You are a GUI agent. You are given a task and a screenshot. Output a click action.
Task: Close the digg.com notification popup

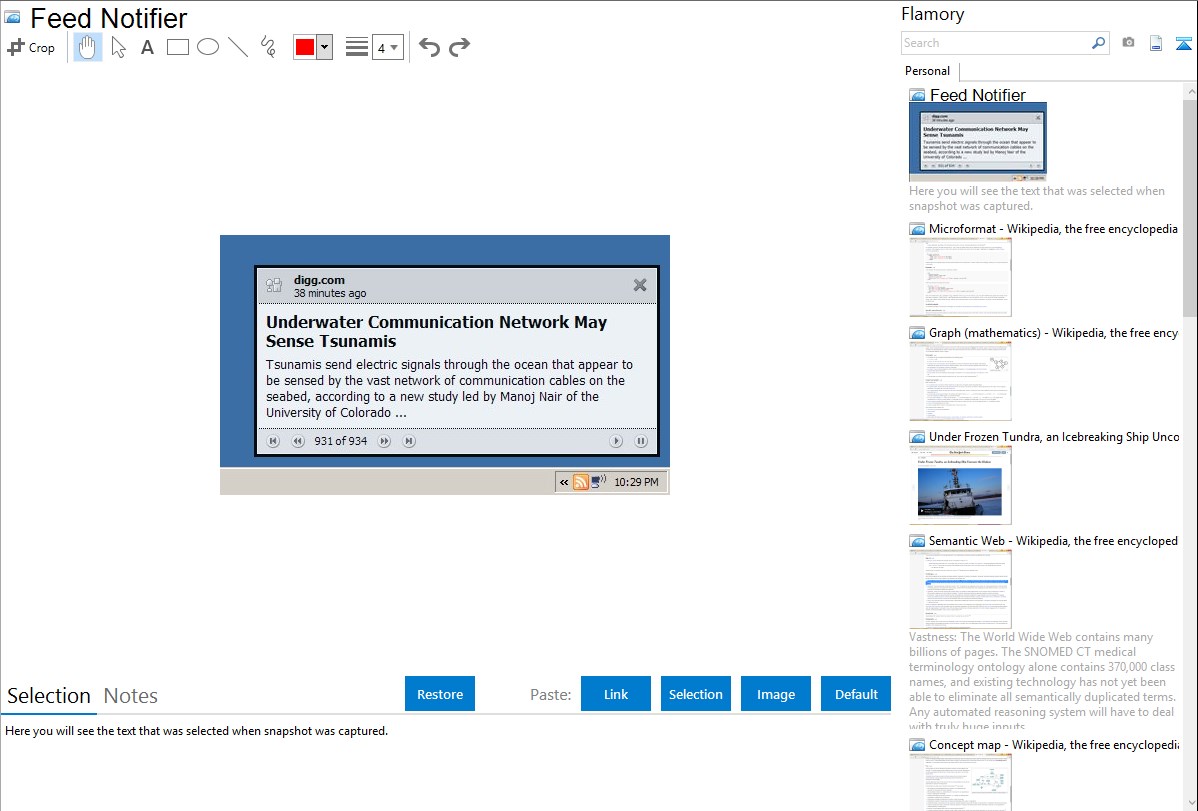640,285
